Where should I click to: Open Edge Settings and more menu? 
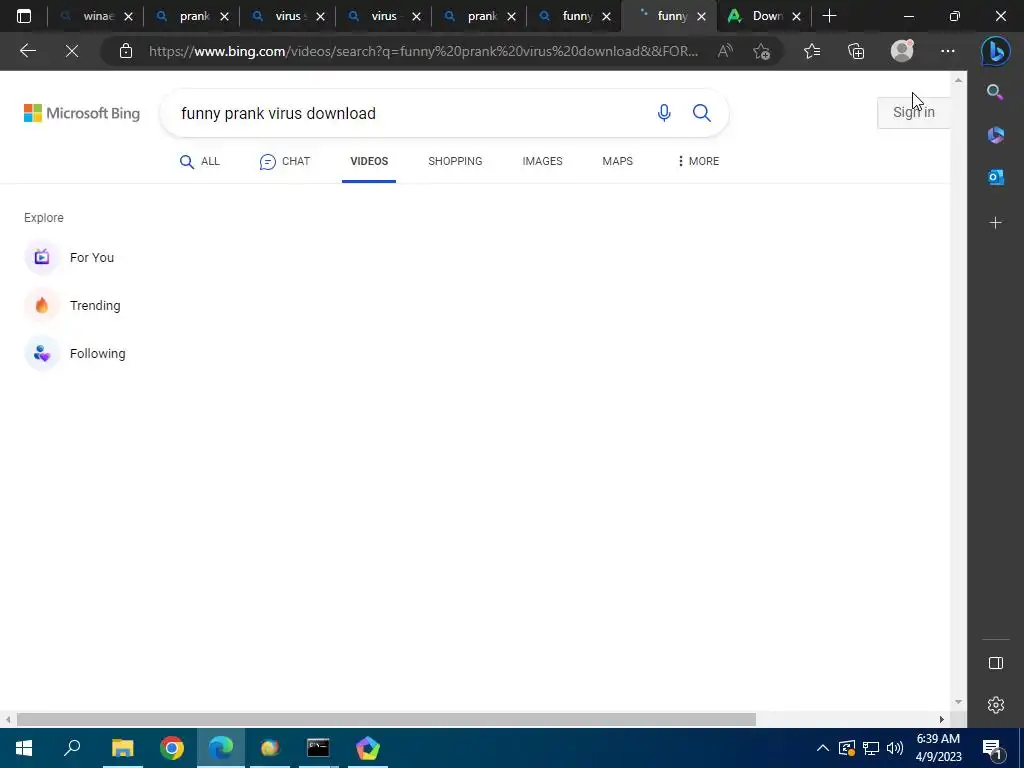(x=948, y=51)
